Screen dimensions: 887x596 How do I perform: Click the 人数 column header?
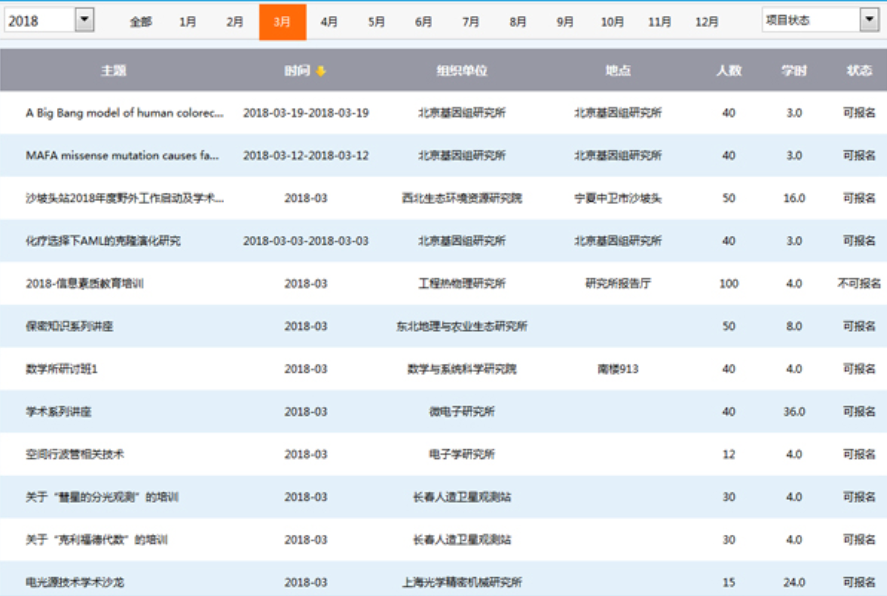coord(728,71)
